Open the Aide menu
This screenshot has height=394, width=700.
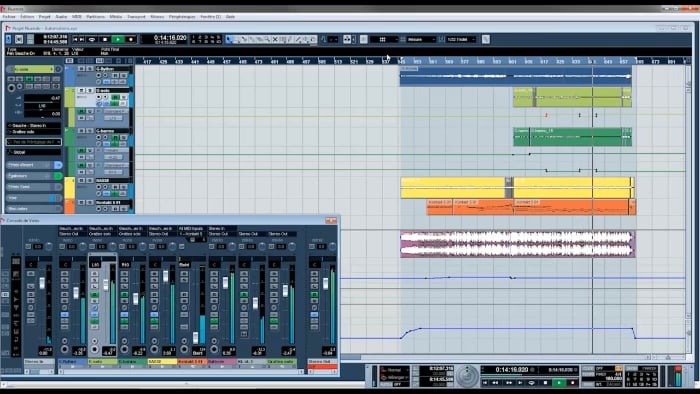click(x=230, y=17)
